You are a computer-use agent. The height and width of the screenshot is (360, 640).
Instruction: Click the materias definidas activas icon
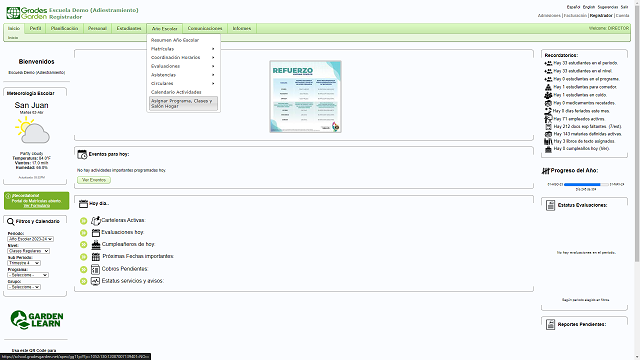[548, 134]
